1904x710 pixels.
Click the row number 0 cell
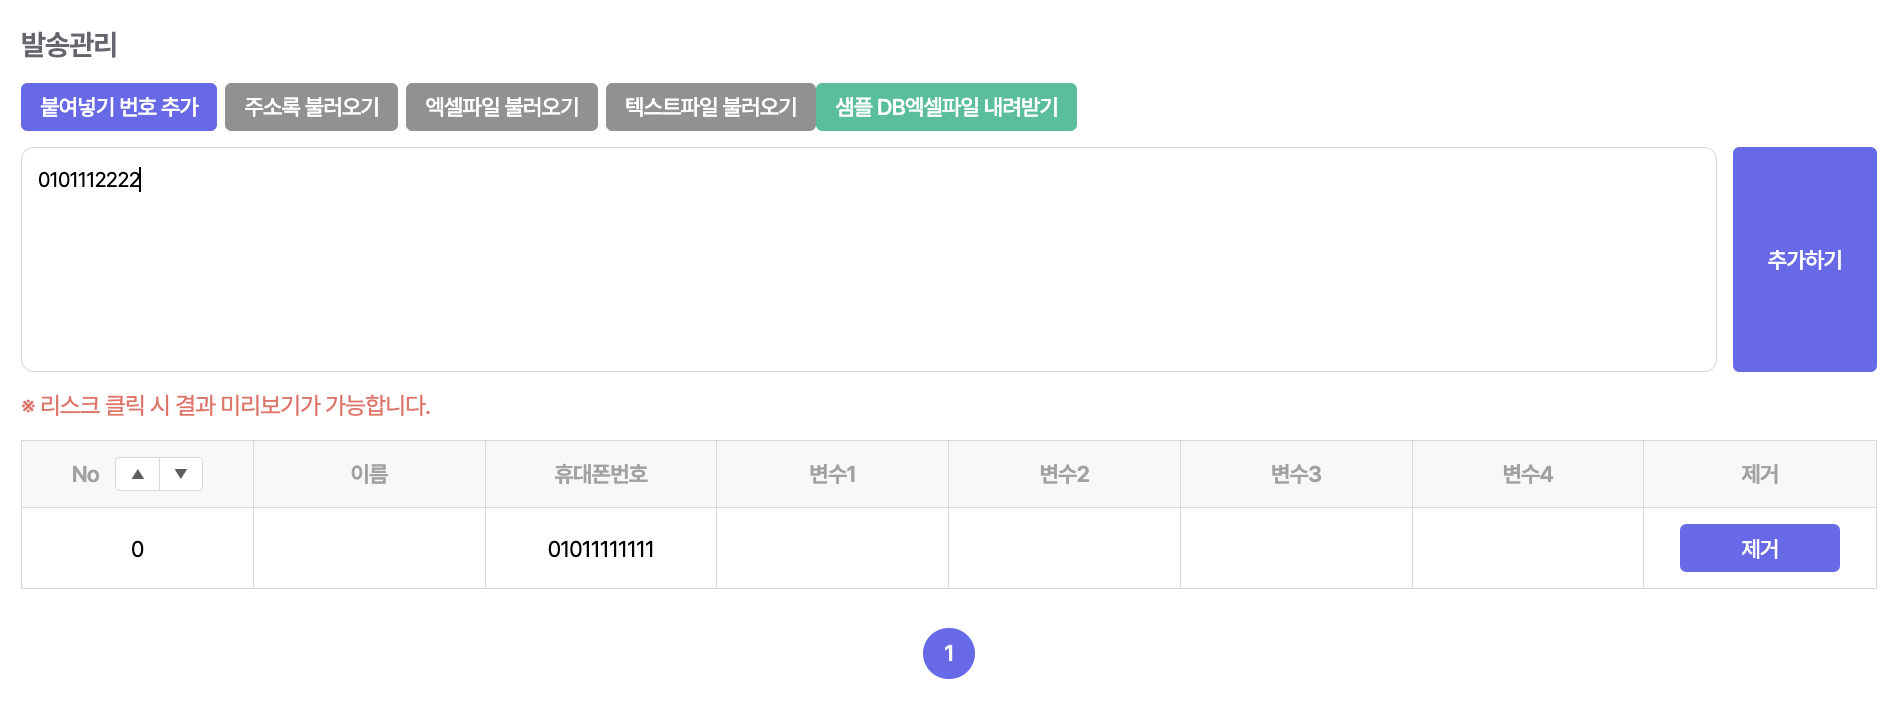point(137,549)
